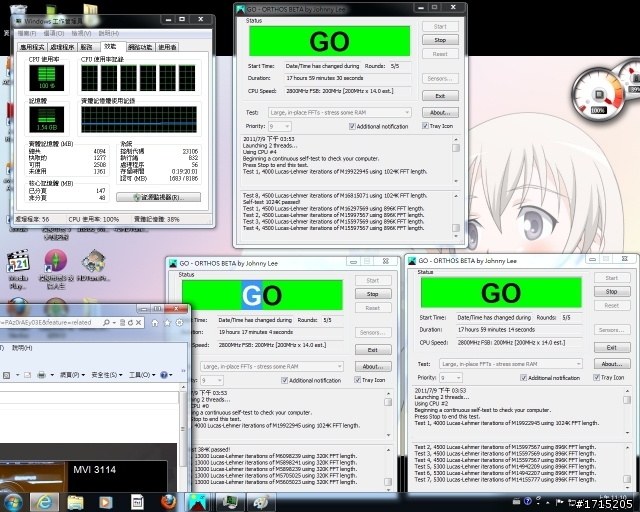Launch Firefox from the taskbar

168,502
